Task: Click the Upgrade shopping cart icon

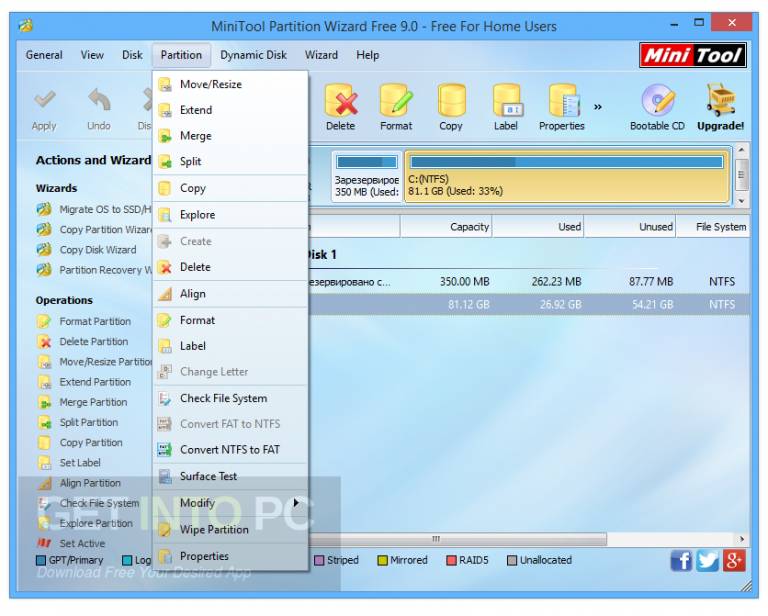Action: click(x=720, y=100)
